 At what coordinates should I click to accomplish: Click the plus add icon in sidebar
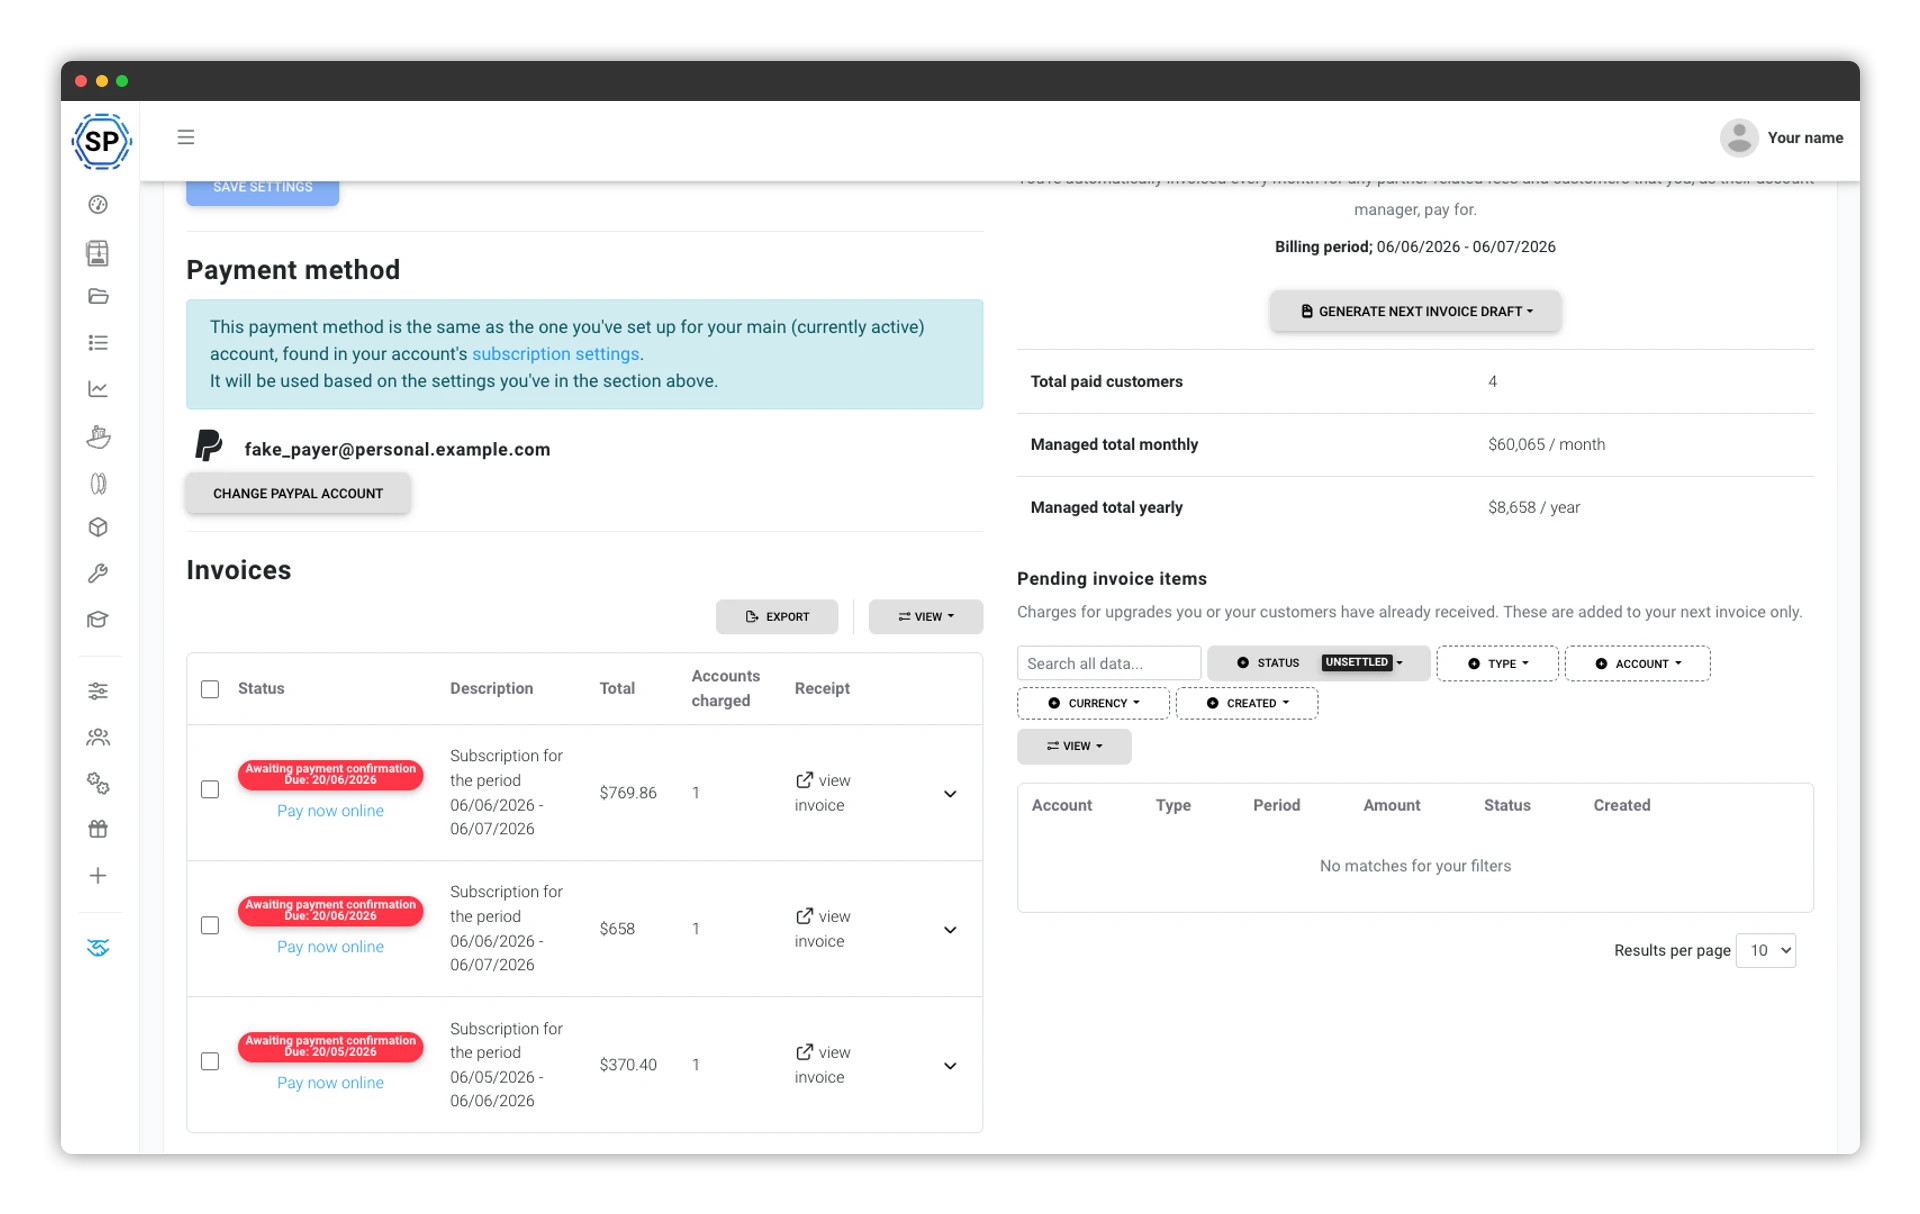98,876
